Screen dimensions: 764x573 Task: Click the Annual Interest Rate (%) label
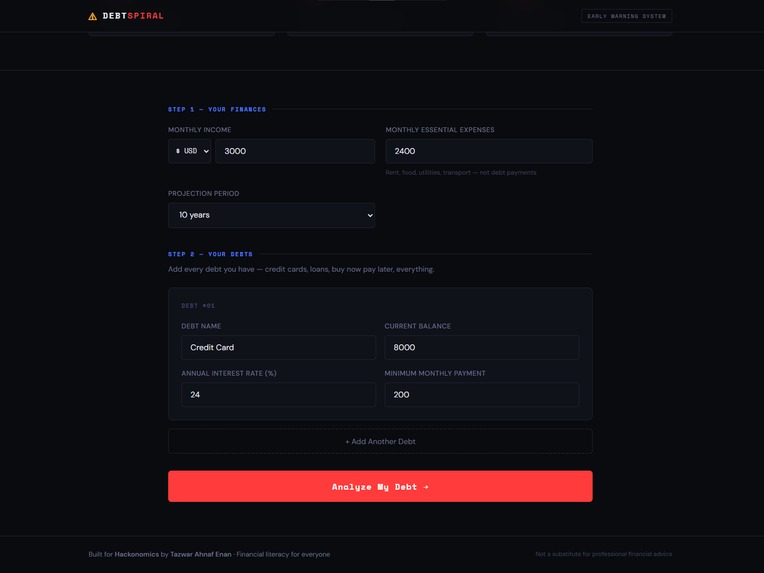click(229, 373)
